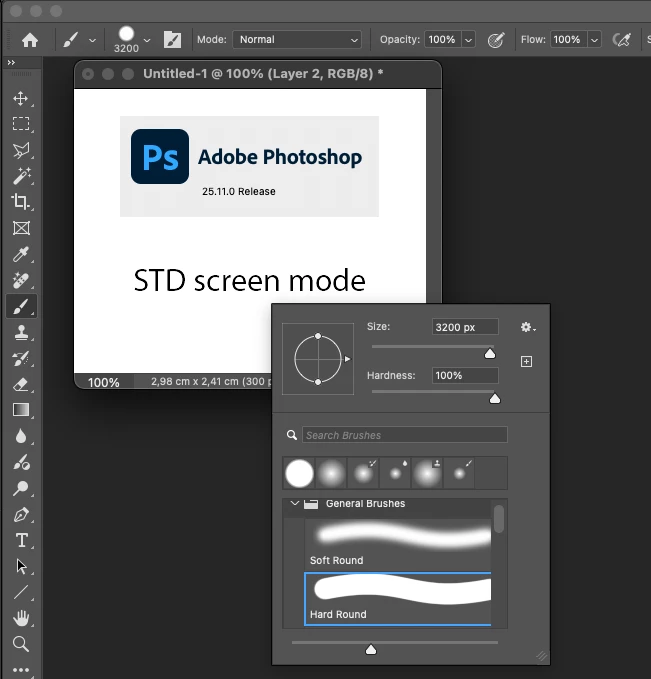Select the Blur tool

pyautogui.click(x=21, y=436)
